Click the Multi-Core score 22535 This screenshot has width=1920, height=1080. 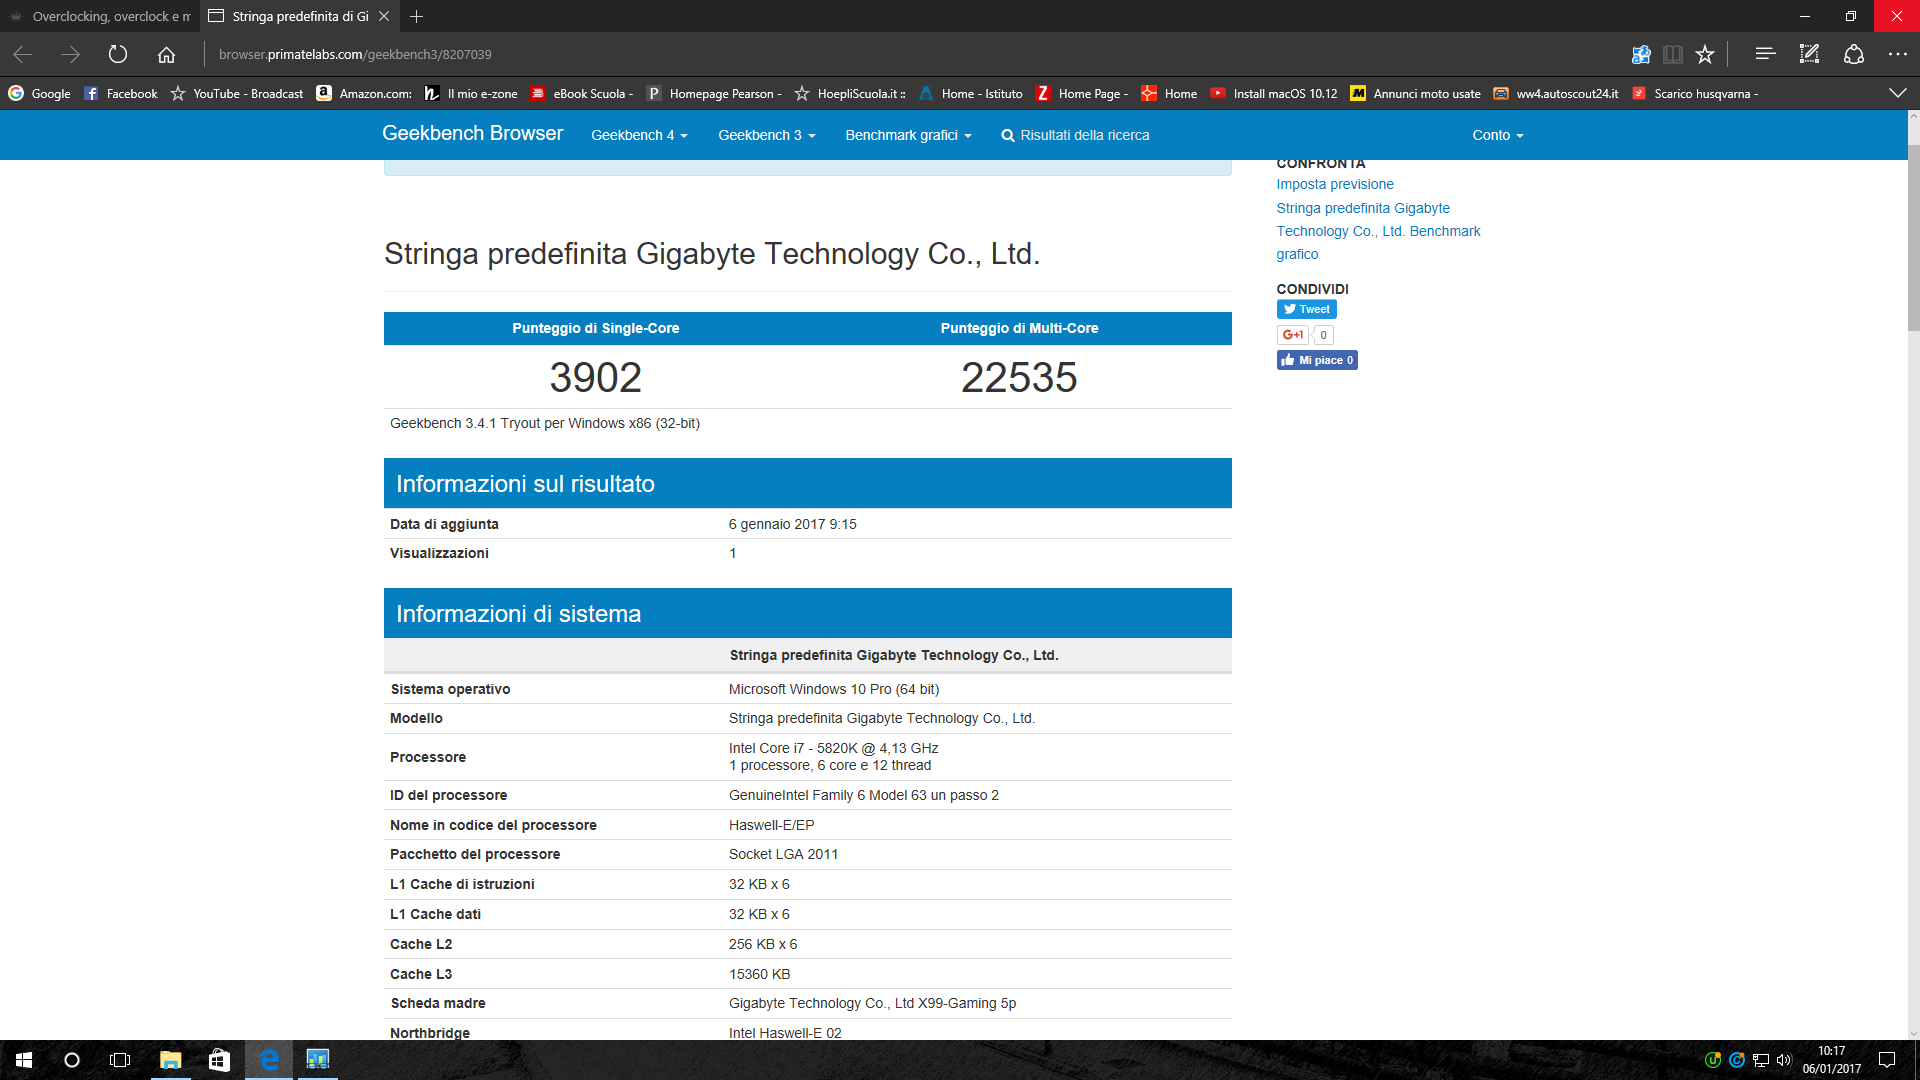pos(1019,378)
